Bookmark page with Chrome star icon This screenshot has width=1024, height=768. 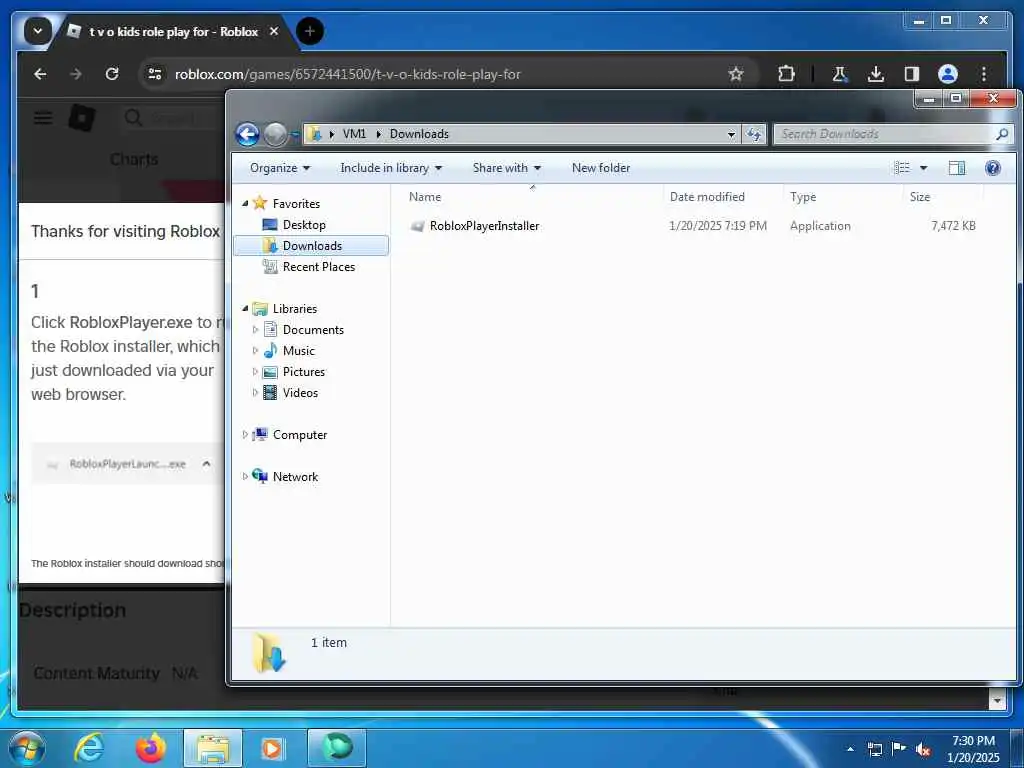[x=736, y=74]
